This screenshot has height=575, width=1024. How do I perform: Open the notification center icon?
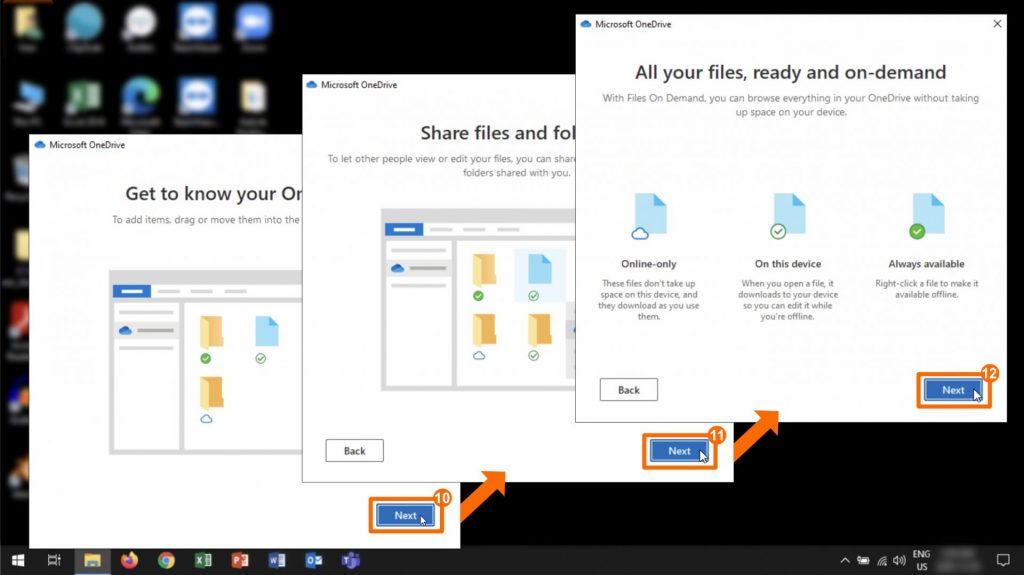(x=1003, y=560)
